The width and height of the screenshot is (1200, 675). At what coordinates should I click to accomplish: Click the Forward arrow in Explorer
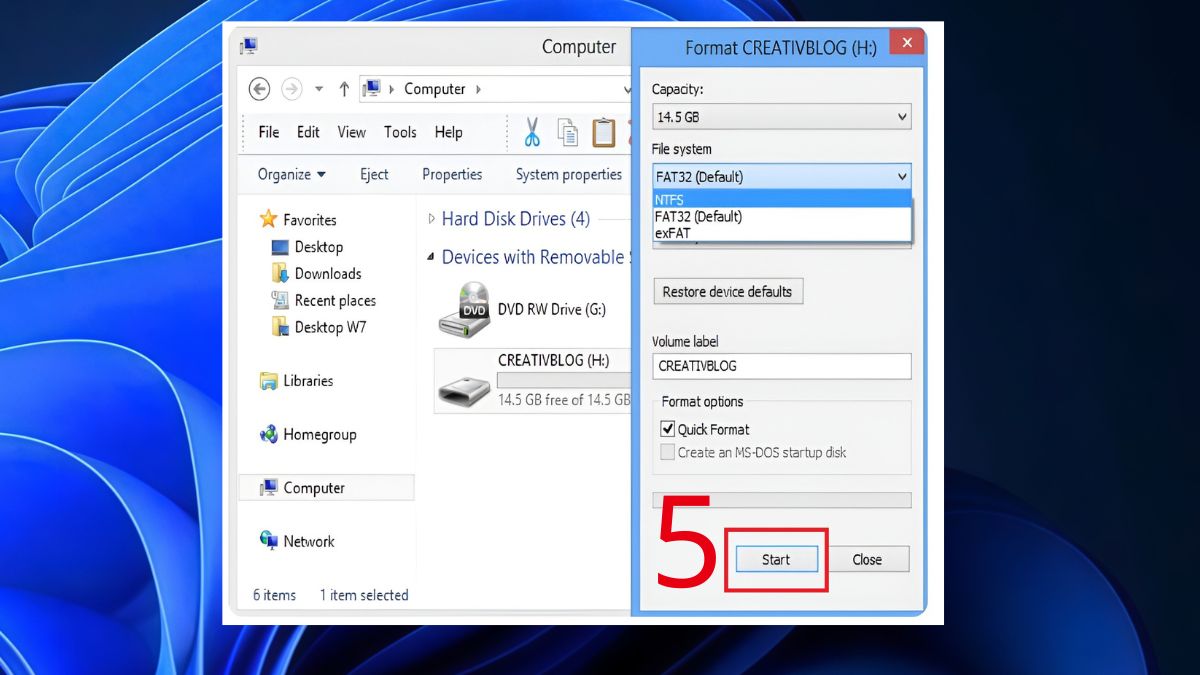coord(291,89)
